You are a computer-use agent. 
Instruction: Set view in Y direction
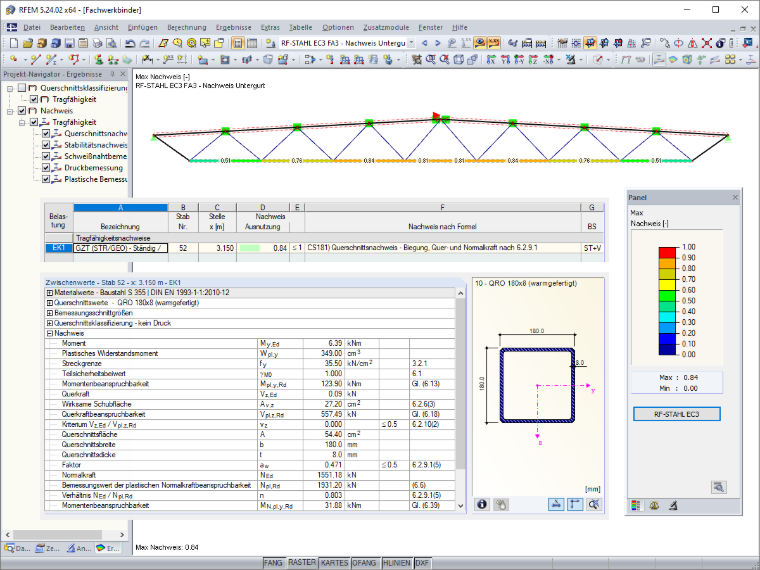click(x=506, y=59)
